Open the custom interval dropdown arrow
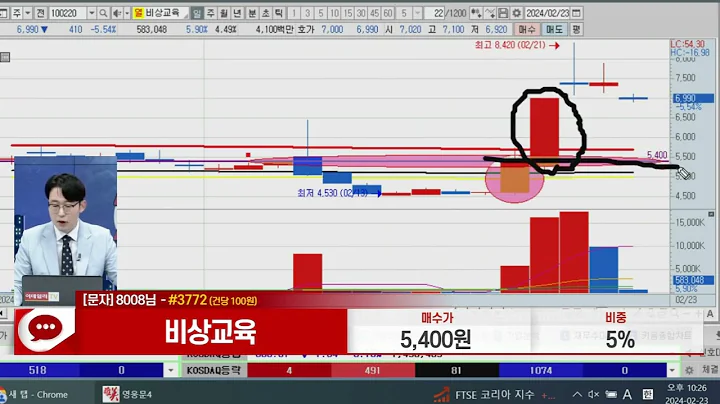Image resolution: width=720 pixels, height=404 pixels. [x=417, y=13]
